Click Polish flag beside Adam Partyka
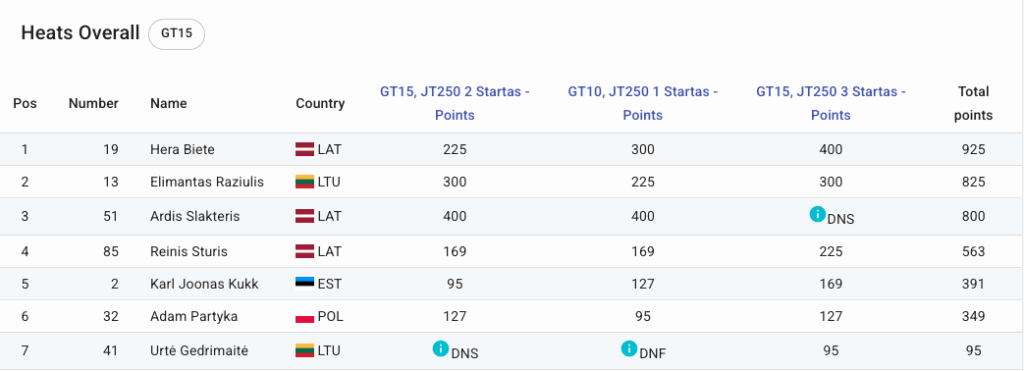This screenshot has height=371, width=1024. tap(305, 317)
